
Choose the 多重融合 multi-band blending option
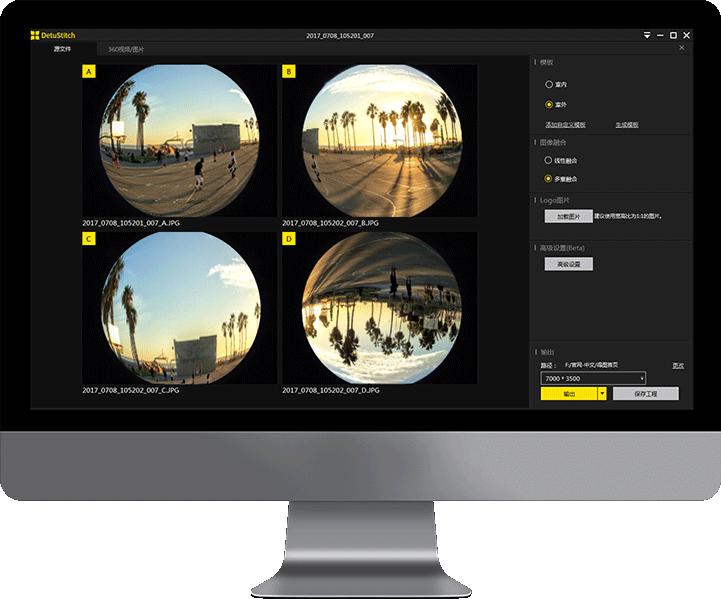click(549, 179)
